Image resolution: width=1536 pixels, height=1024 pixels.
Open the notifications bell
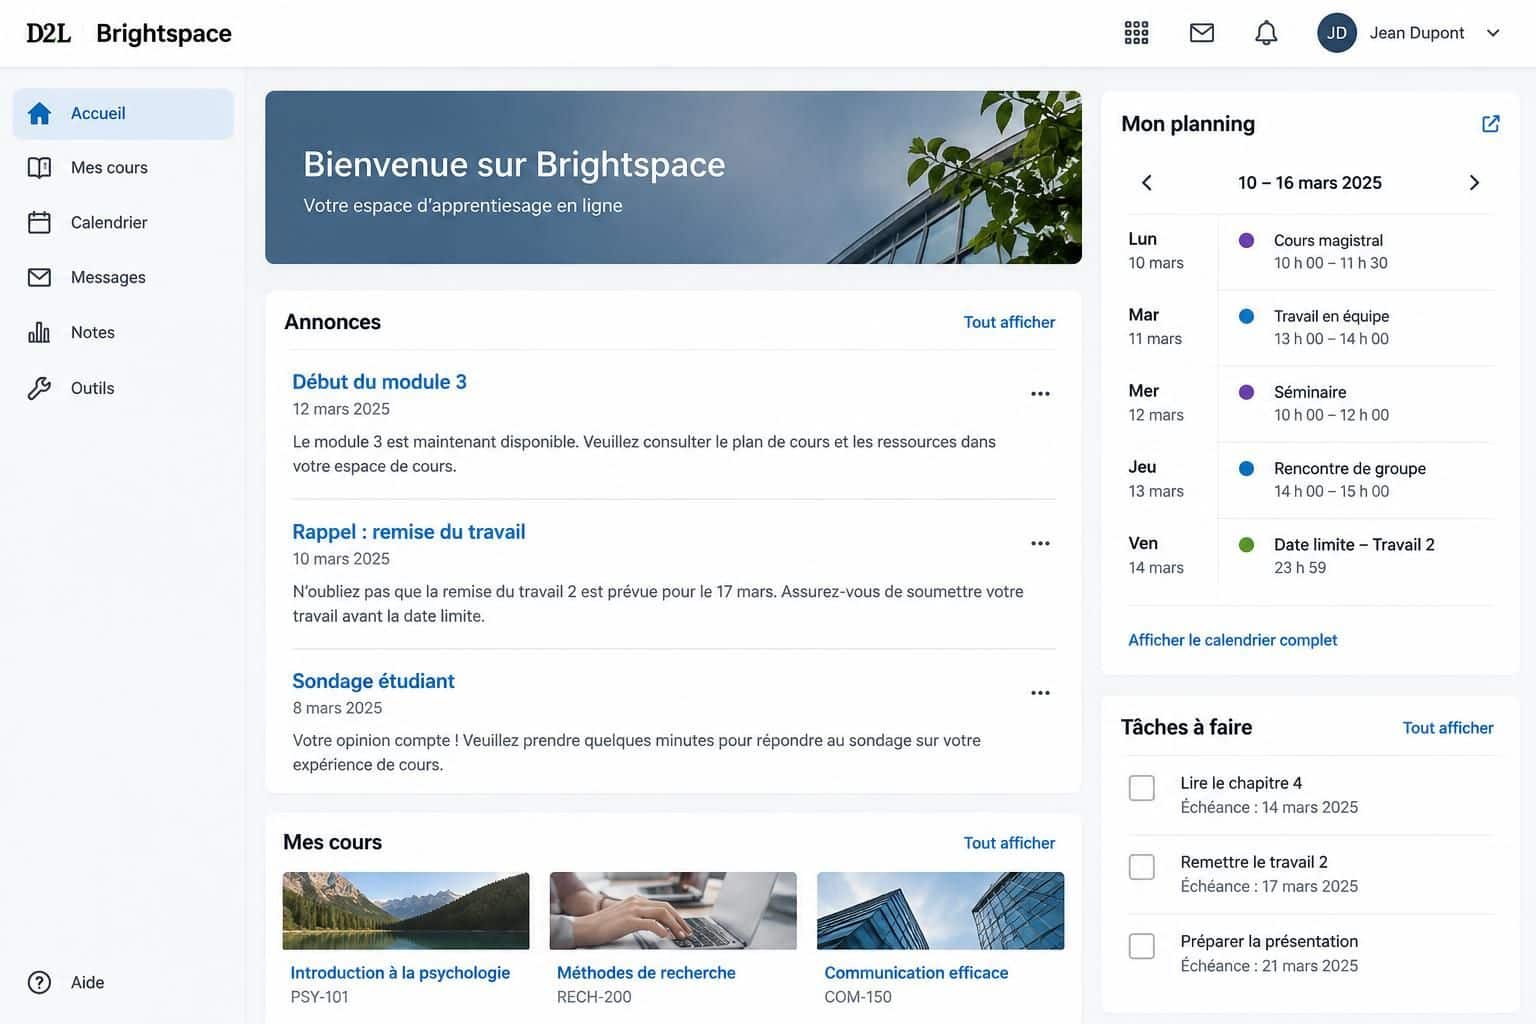pos(1266,33)
